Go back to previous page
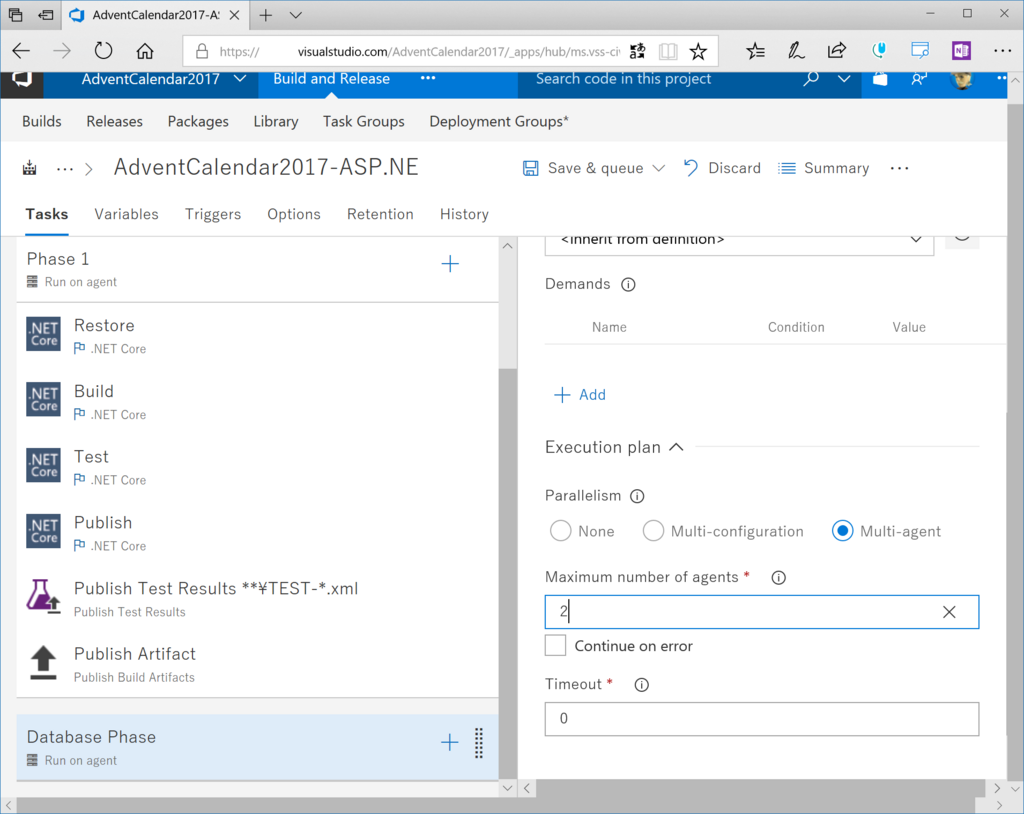The image size is (1024, 814). [x=21, y=51]
